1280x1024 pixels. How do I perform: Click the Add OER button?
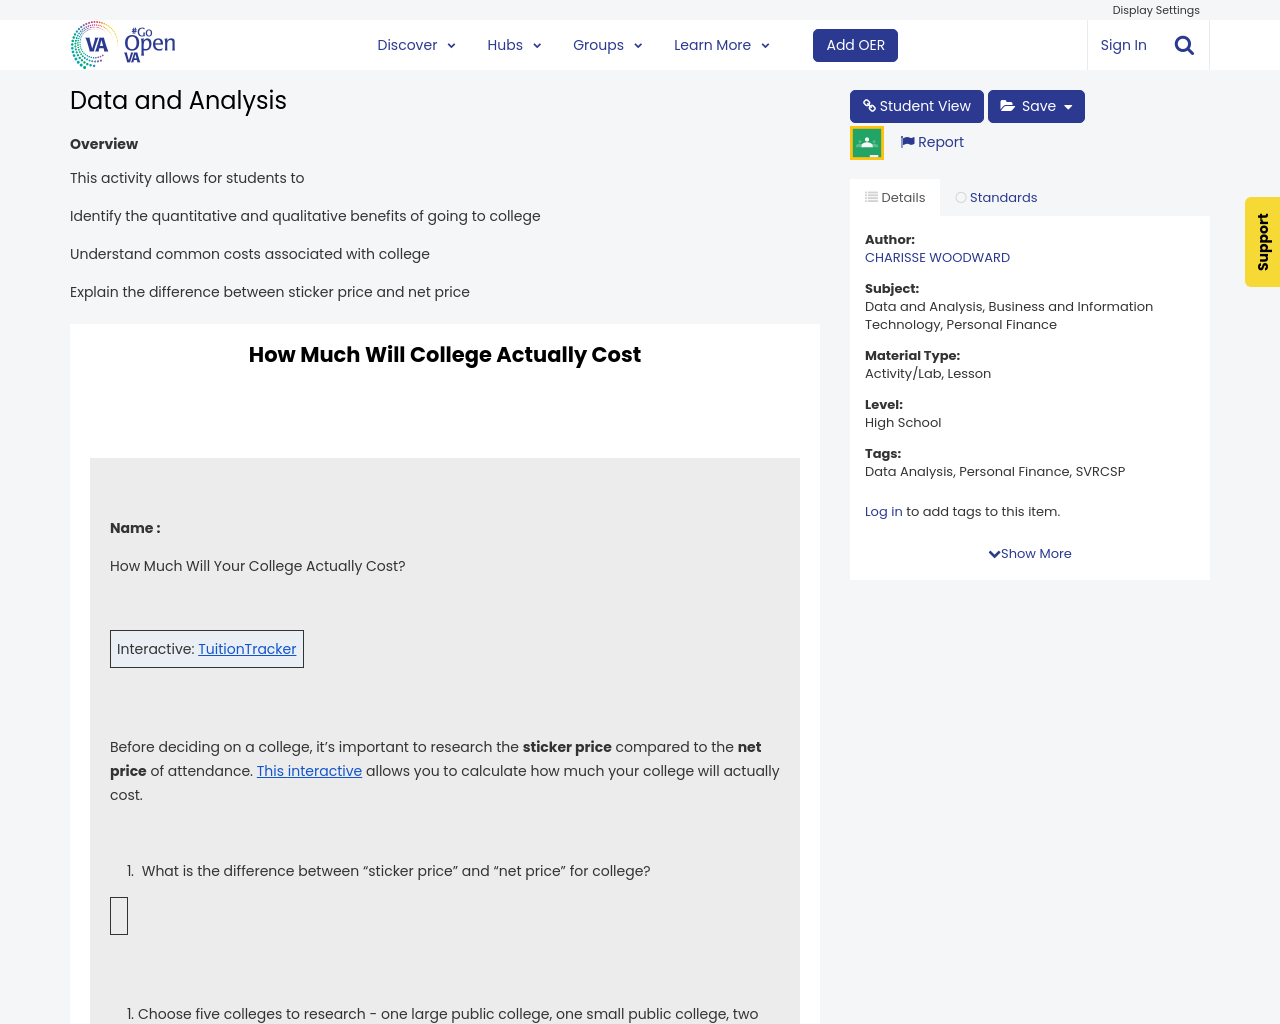[x=855, y=44]
